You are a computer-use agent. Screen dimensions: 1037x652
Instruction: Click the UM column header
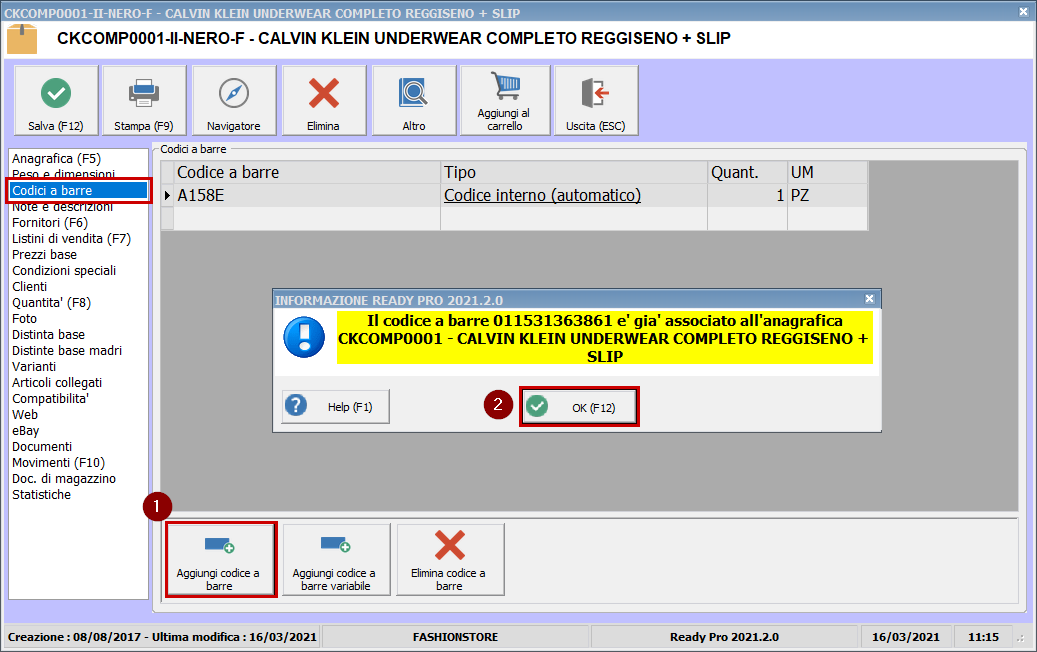click(x=827, y=172)
